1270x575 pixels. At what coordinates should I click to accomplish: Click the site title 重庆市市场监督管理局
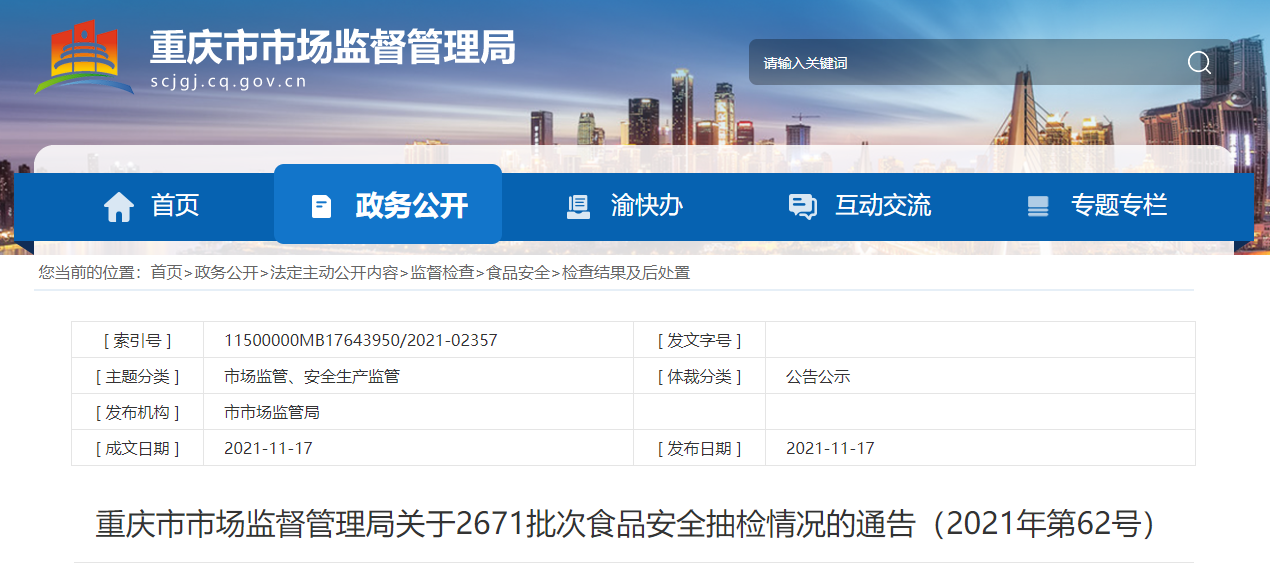pos(333,46)
